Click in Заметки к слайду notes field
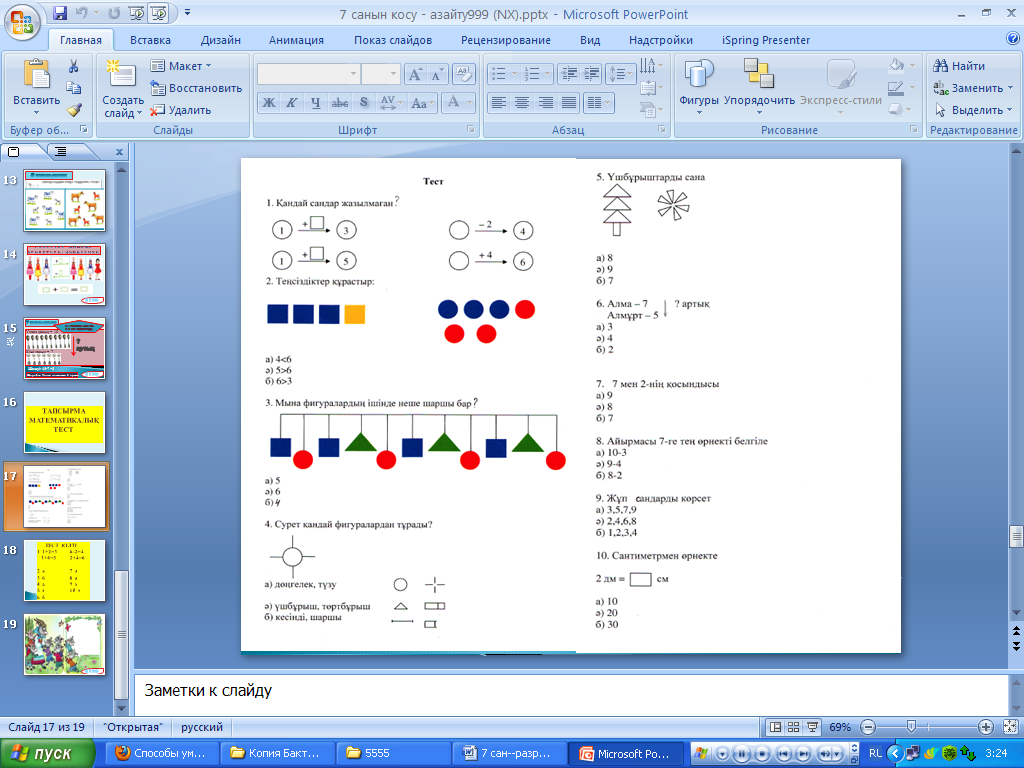The width and height of the screenshot is (1024, 768). (571, 694)
